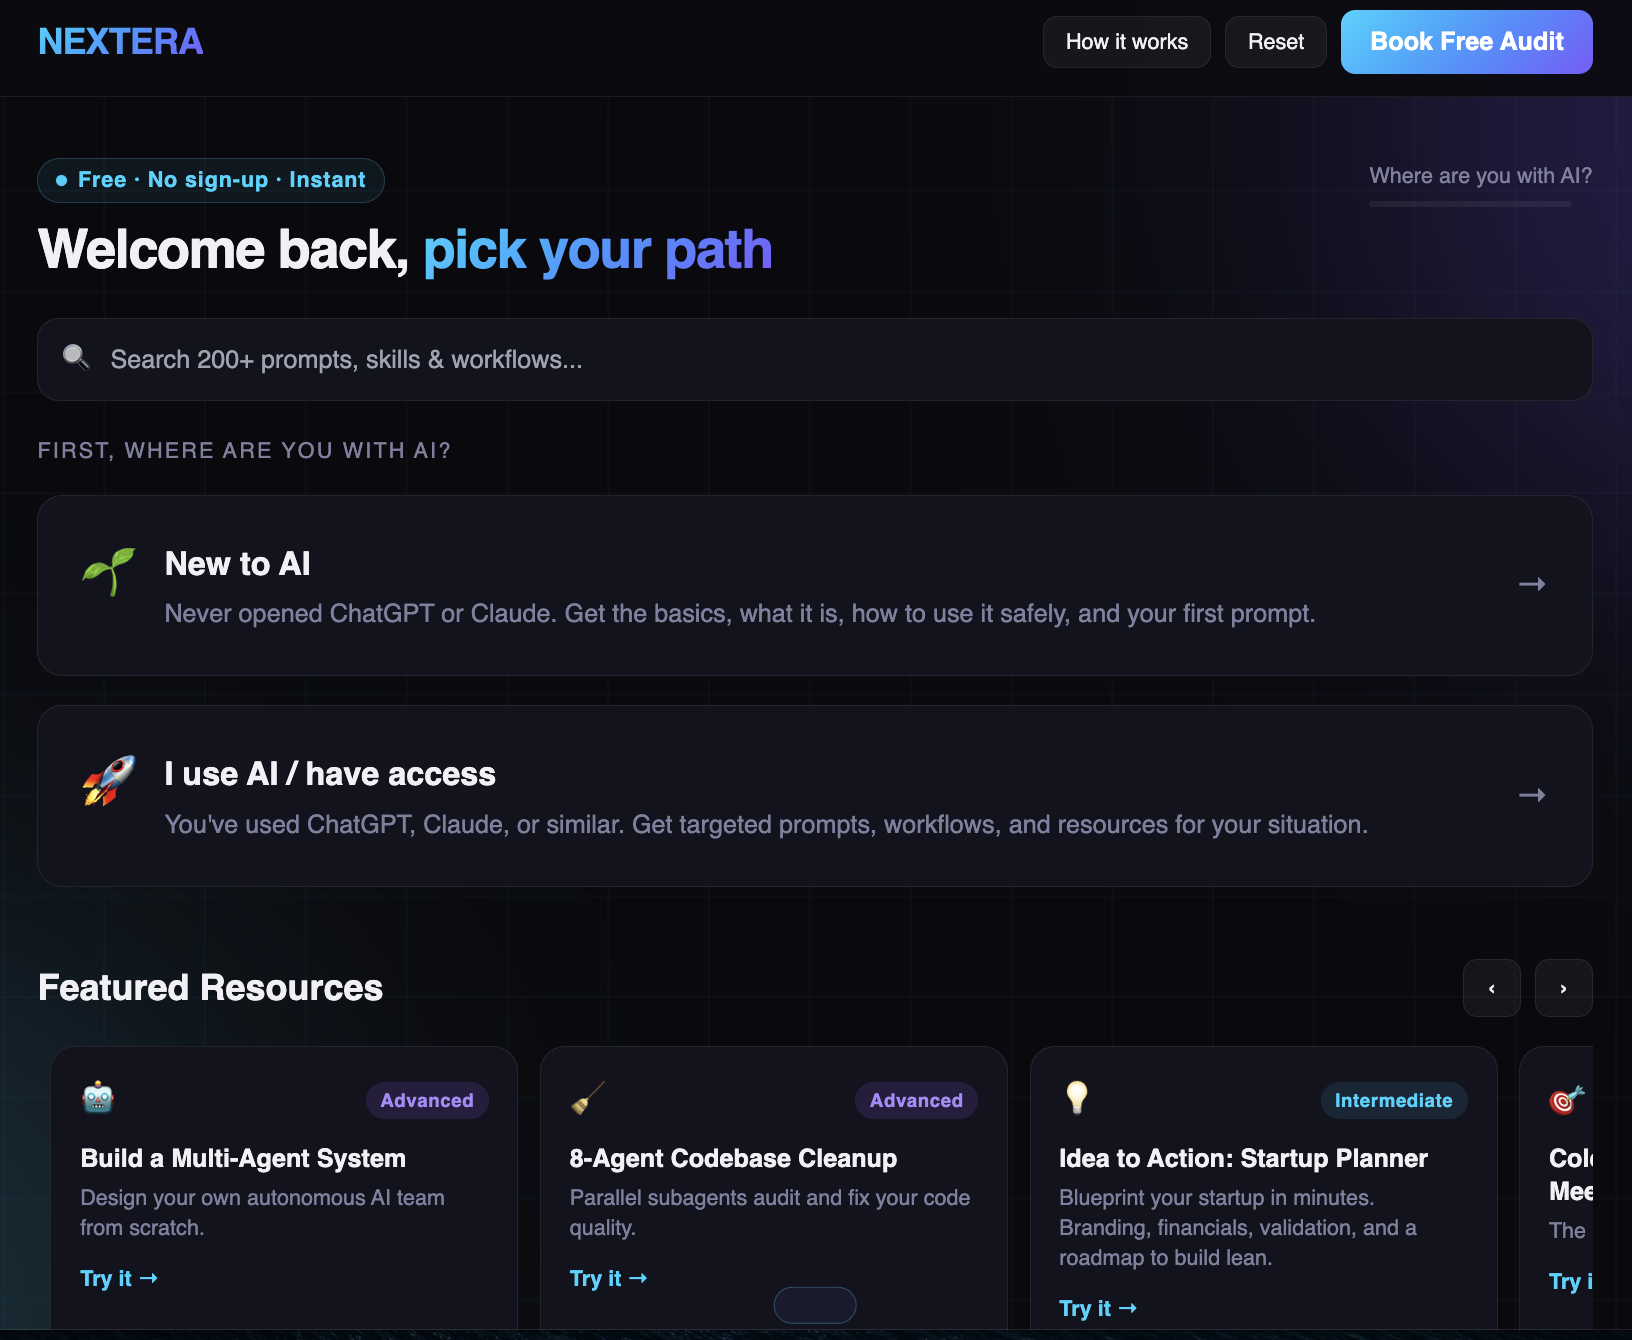This screenshot has width=1632, height=1340.
Task: Click the rocket icon on I use AI card
Action: coord(108,781)
